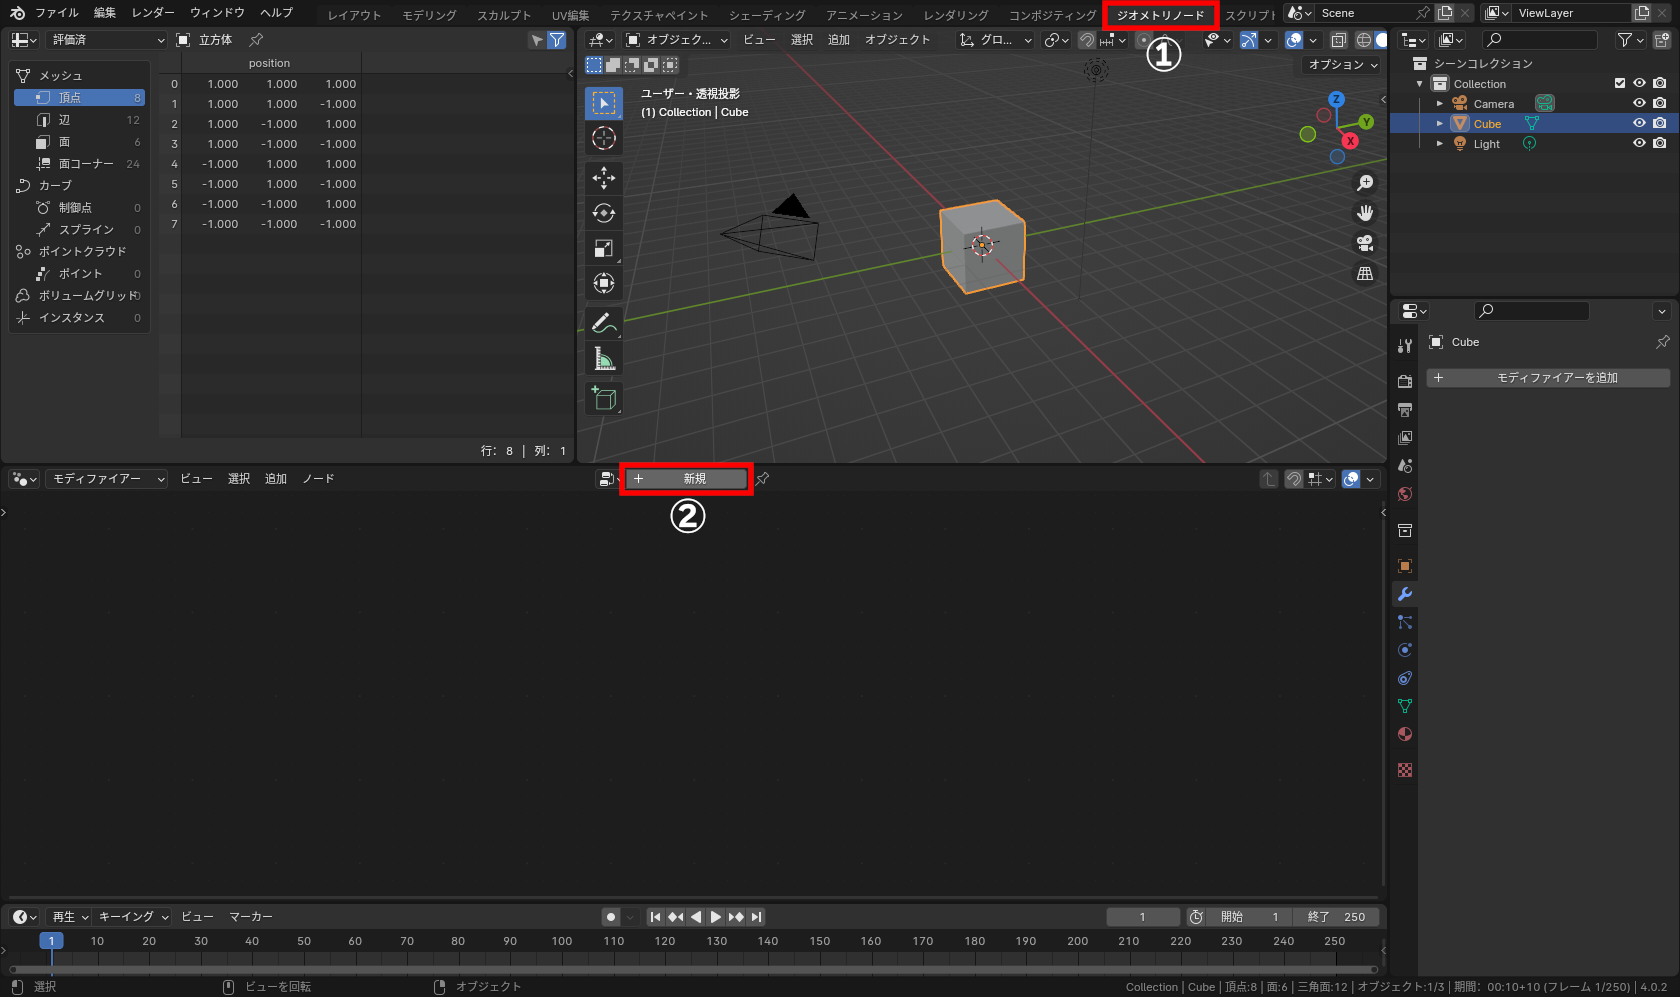Select the Scale tool icon
The height and width of the screenshot is (997, 1680).
tap(603, 248)
